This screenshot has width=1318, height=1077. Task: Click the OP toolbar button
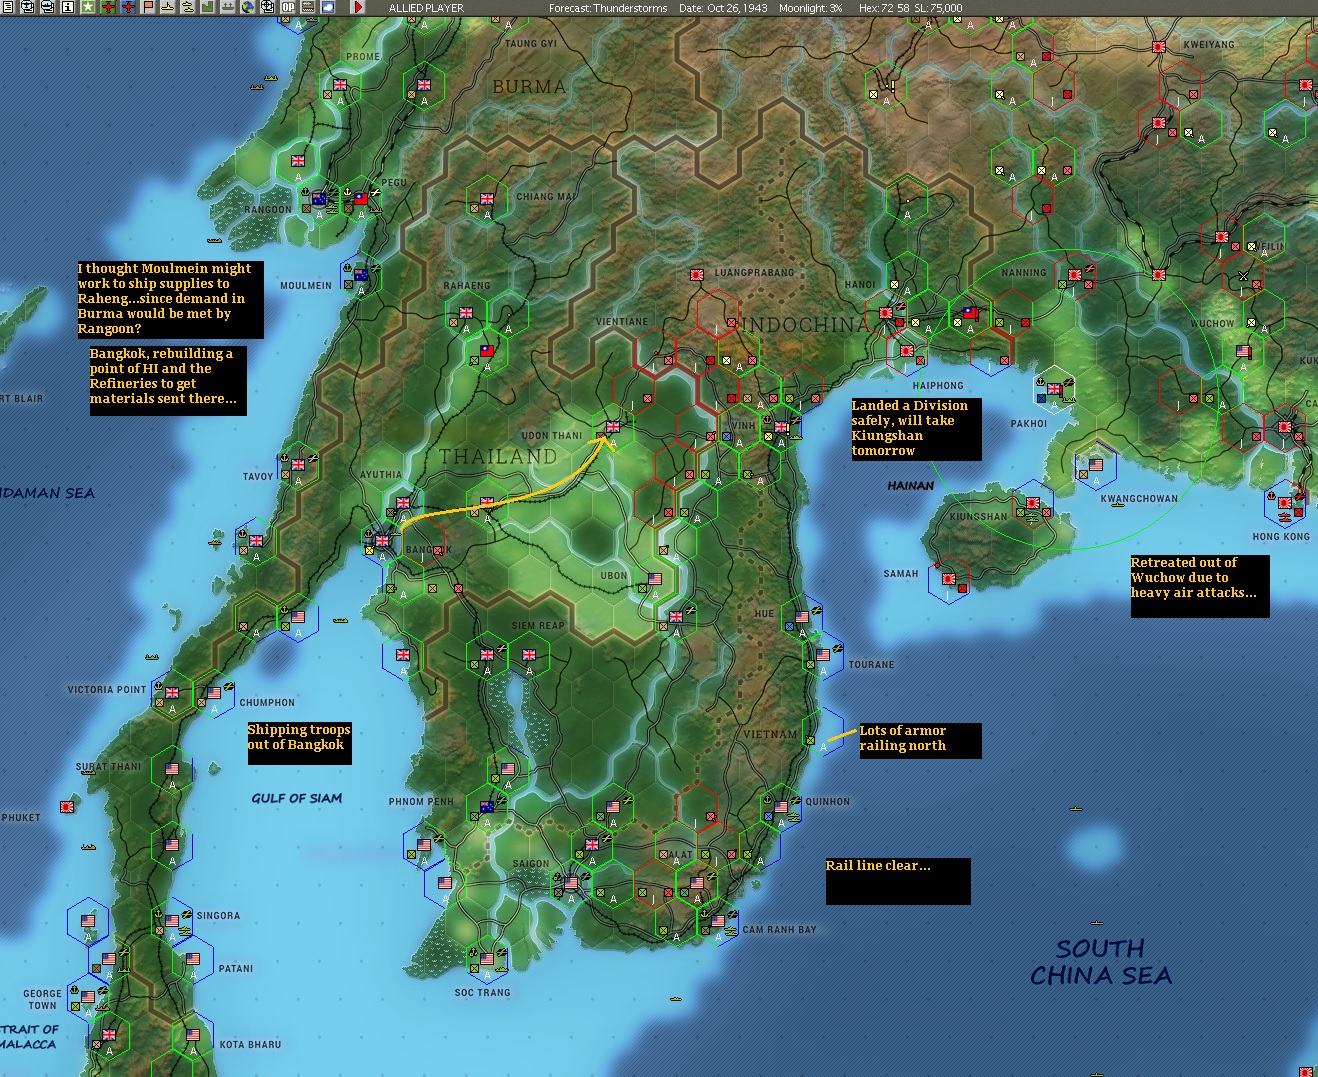(x=288, y=7)
